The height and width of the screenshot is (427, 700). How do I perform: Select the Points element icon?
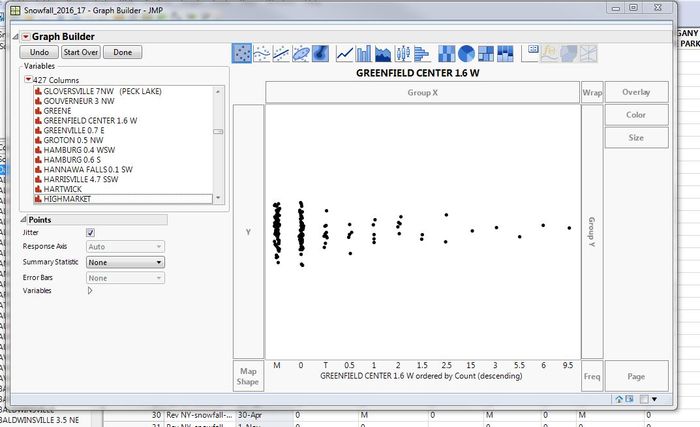(x=242, y=54)
